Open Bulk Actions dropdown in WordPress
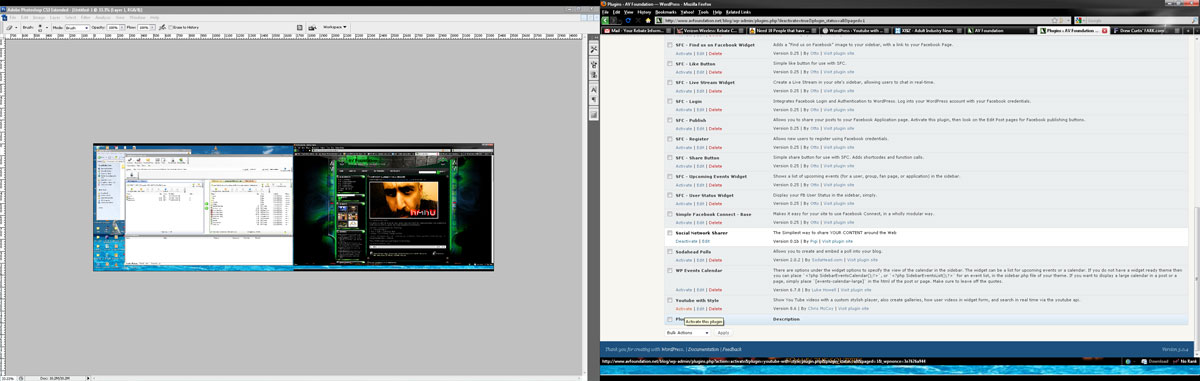The width and height of the screenshot is (1200, 381). (689, 332)
